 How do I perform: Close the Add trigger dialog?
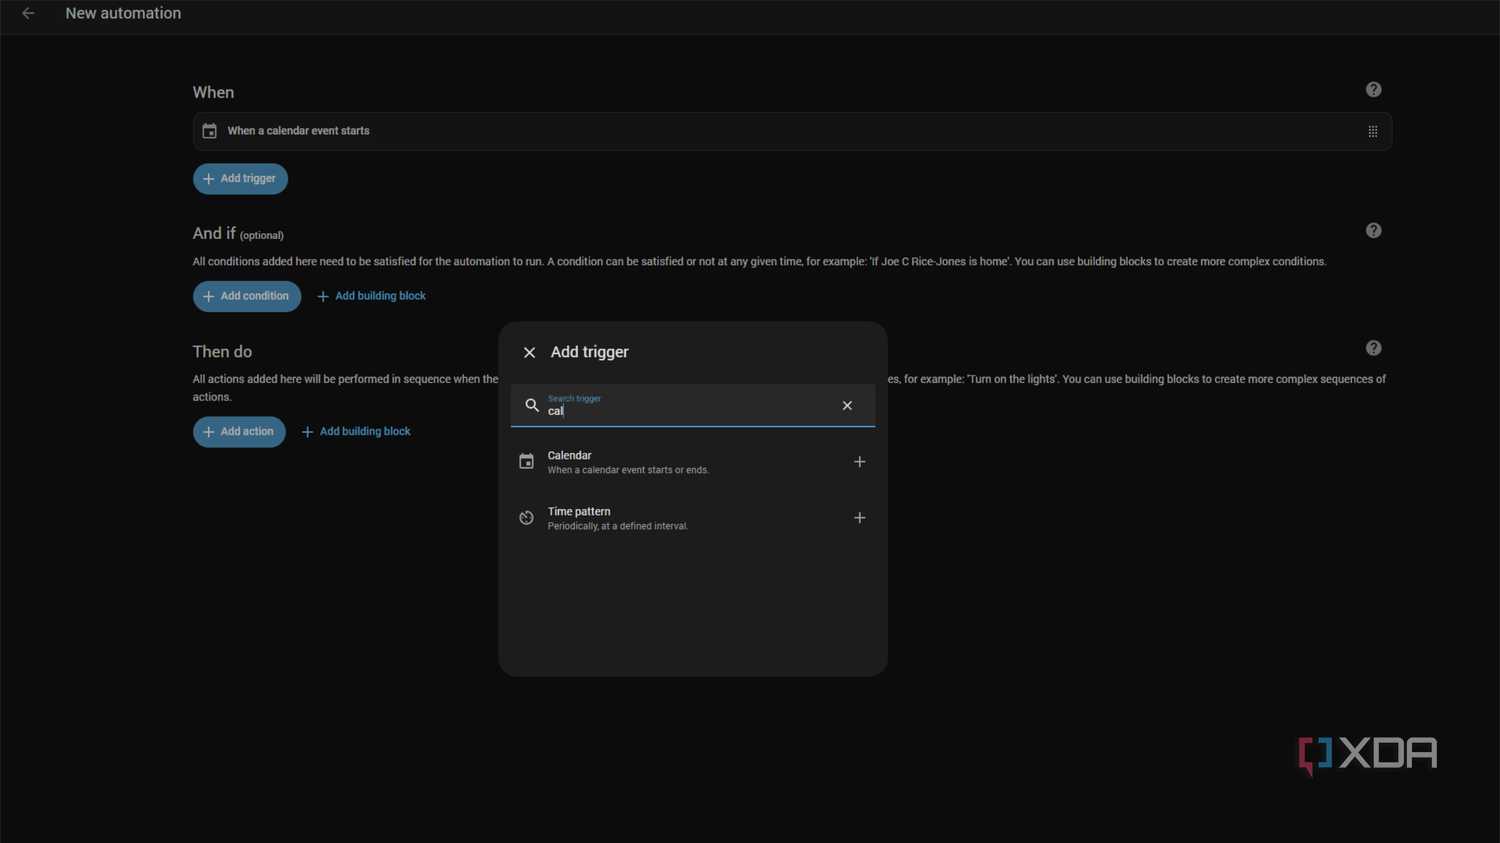tap(529, 352)
